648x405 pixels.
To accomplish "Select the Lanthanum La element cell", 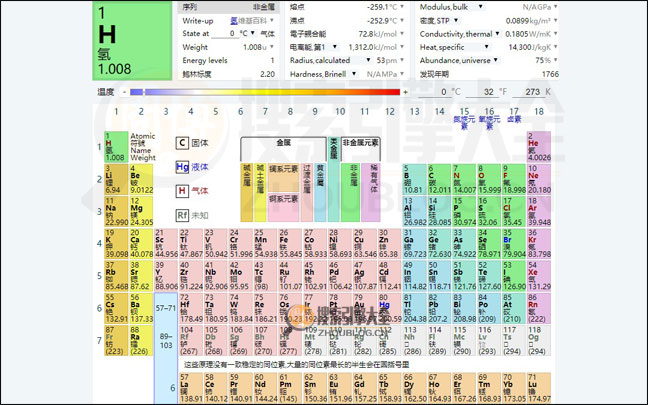I will pos(191,388).
